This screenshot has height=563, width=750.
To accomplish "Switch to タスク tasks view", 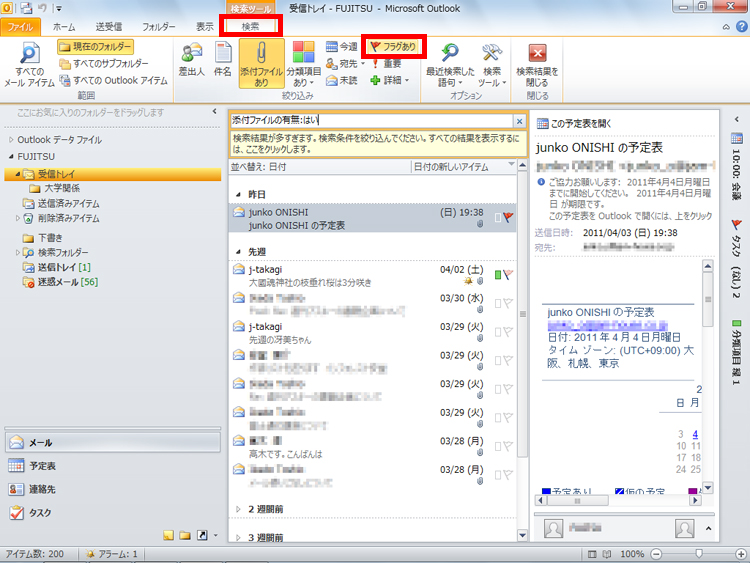I will click(113, 512).
